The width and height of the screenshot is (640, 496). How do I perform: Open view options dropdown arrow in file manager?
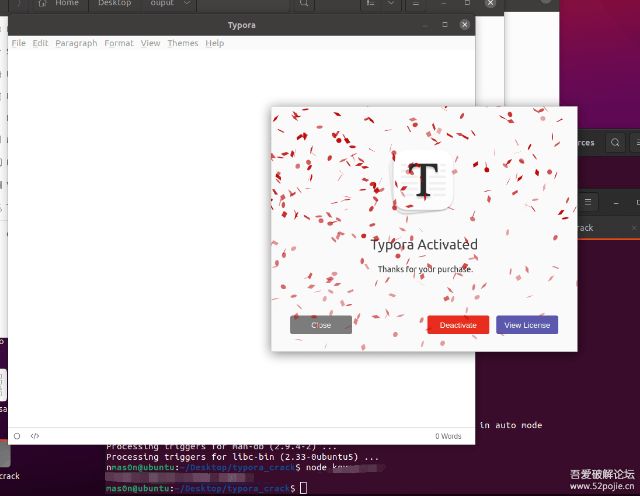pyautogui.click(x=391, y=3)
